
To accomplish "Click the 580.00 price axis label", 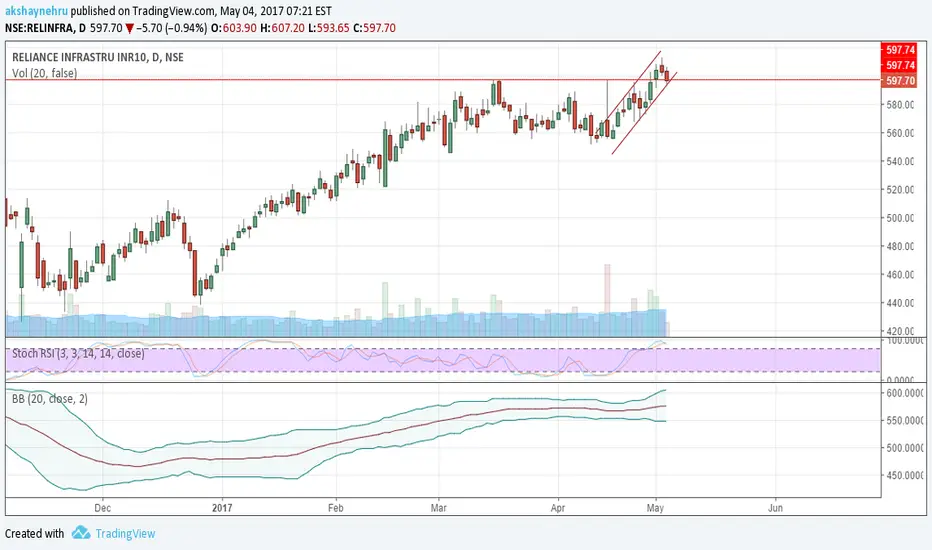I will [x=900, y=105].
